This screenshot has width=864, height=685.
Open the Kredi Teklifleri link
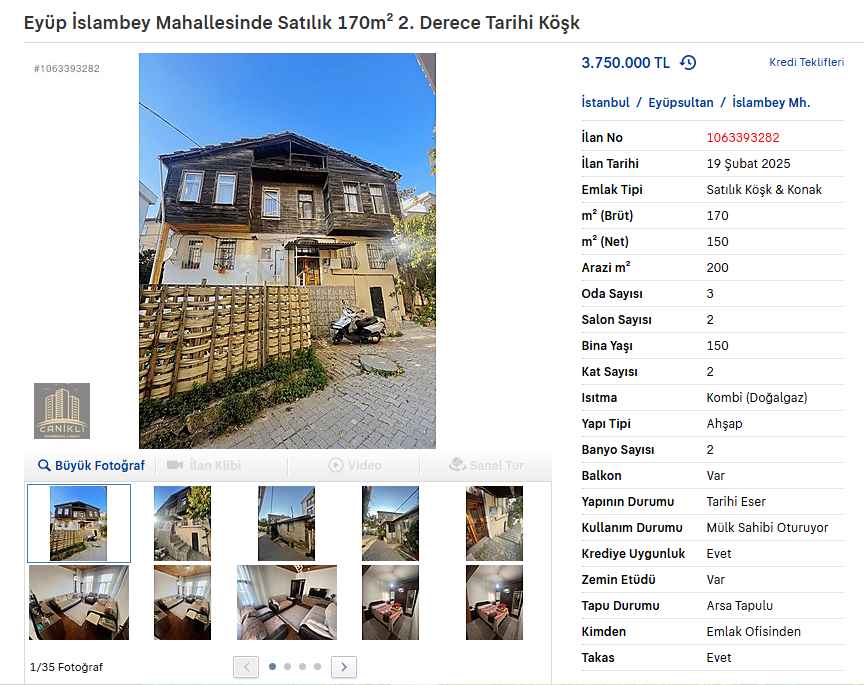[x=806, y=62]
